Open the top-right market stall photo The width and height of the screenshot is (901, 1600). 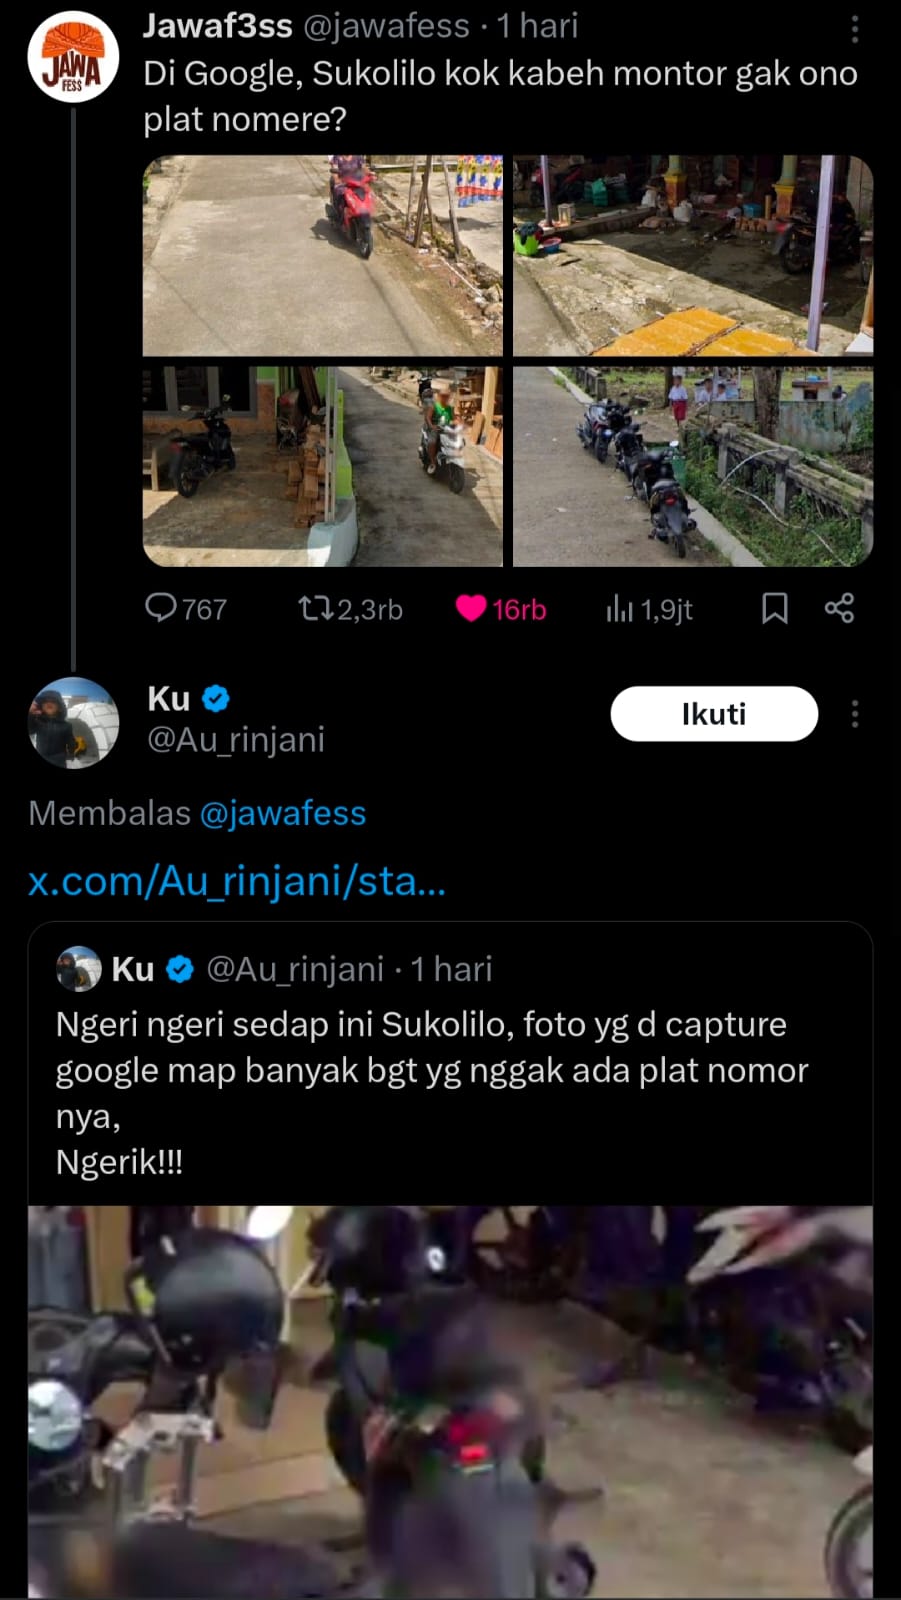[693, 256]
